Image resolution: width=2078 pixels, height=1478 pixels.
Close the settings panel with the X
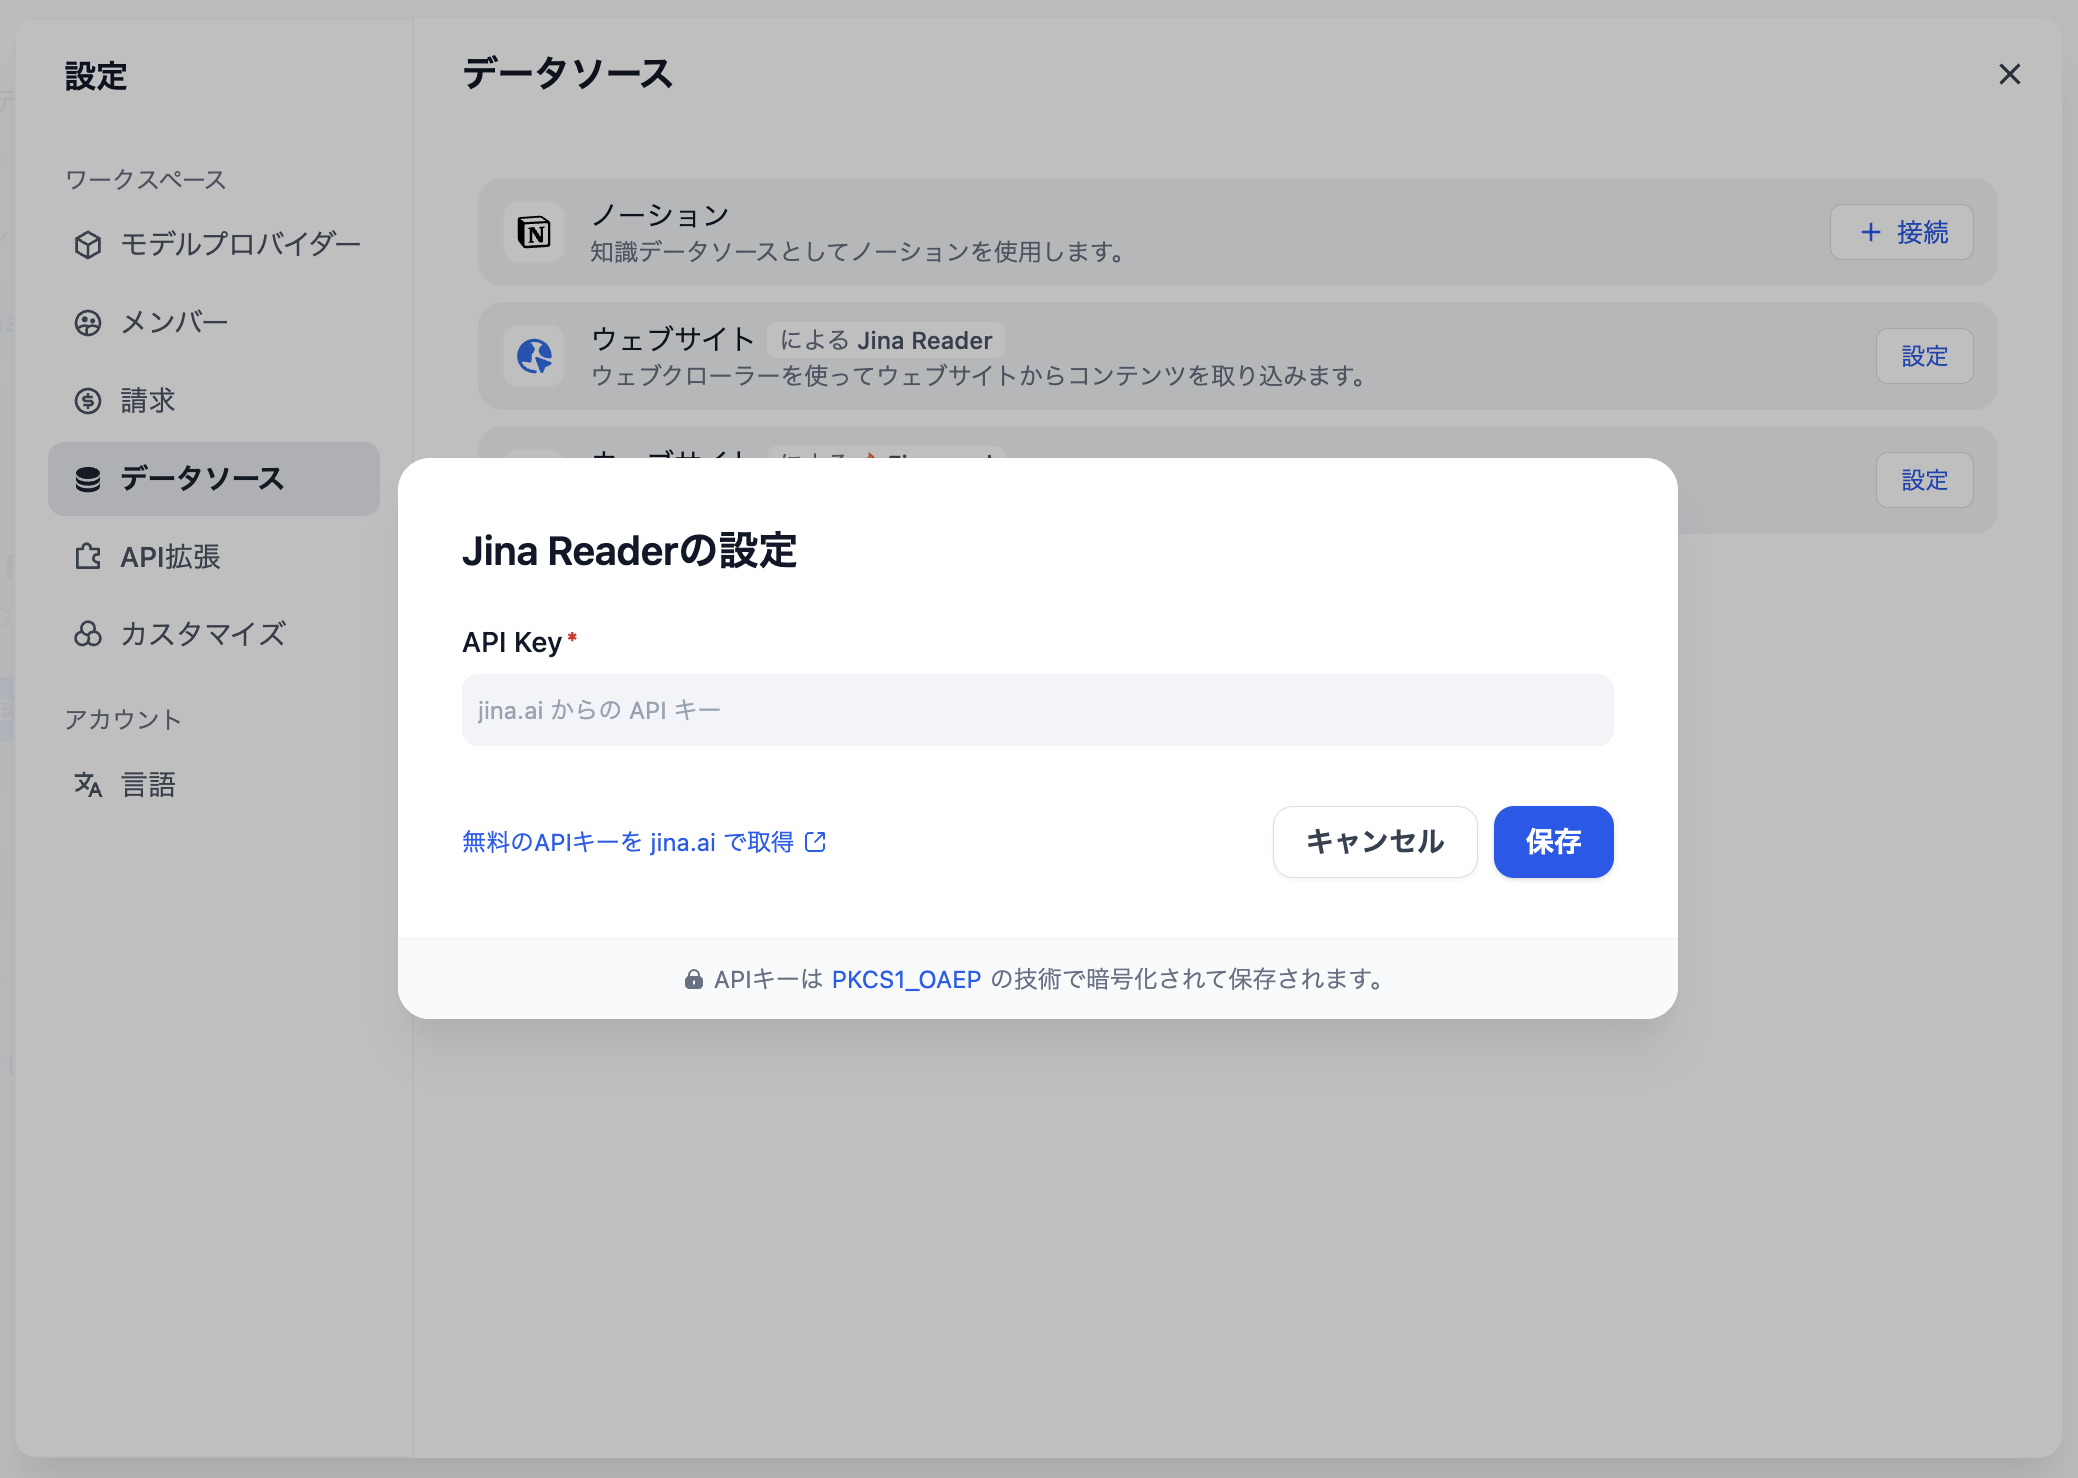(x=2010, y=75)
